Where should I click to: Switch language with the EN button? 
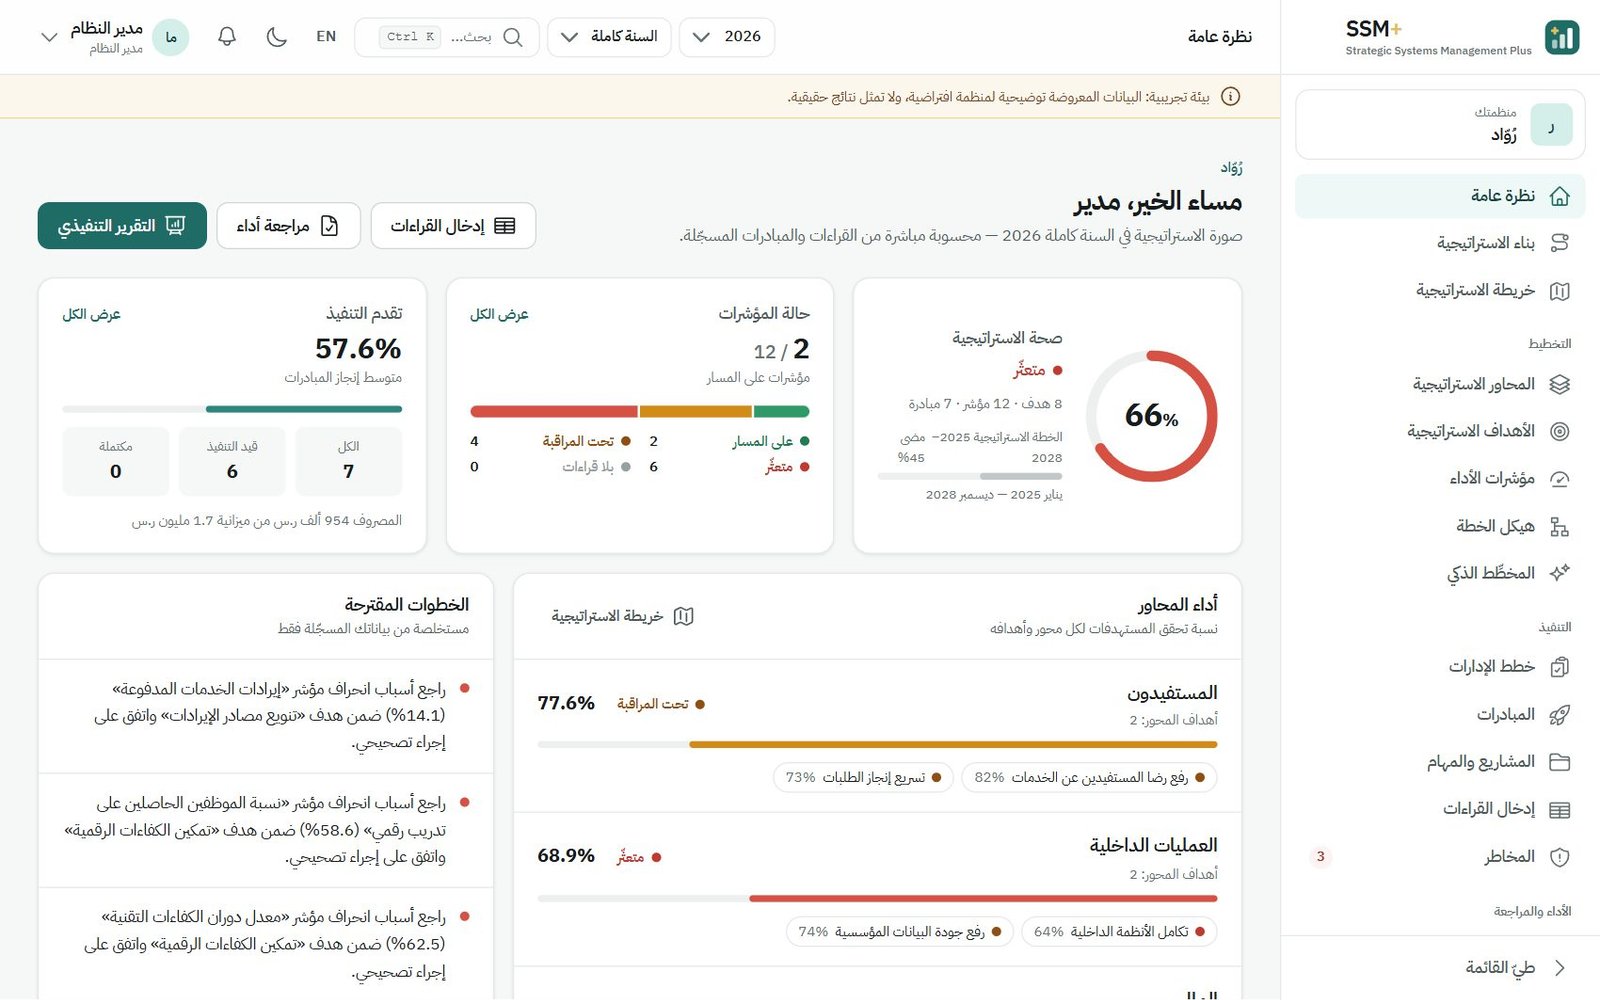point(326,37)
